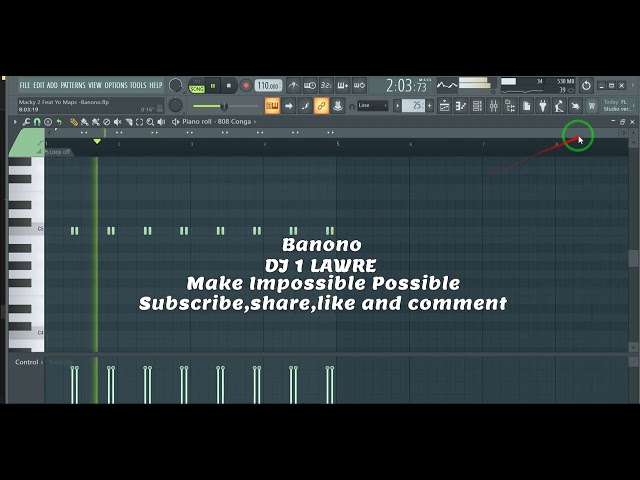The image size is (640, 480).
Task: Toggle loop recording
Action: [x=359, y=86]
